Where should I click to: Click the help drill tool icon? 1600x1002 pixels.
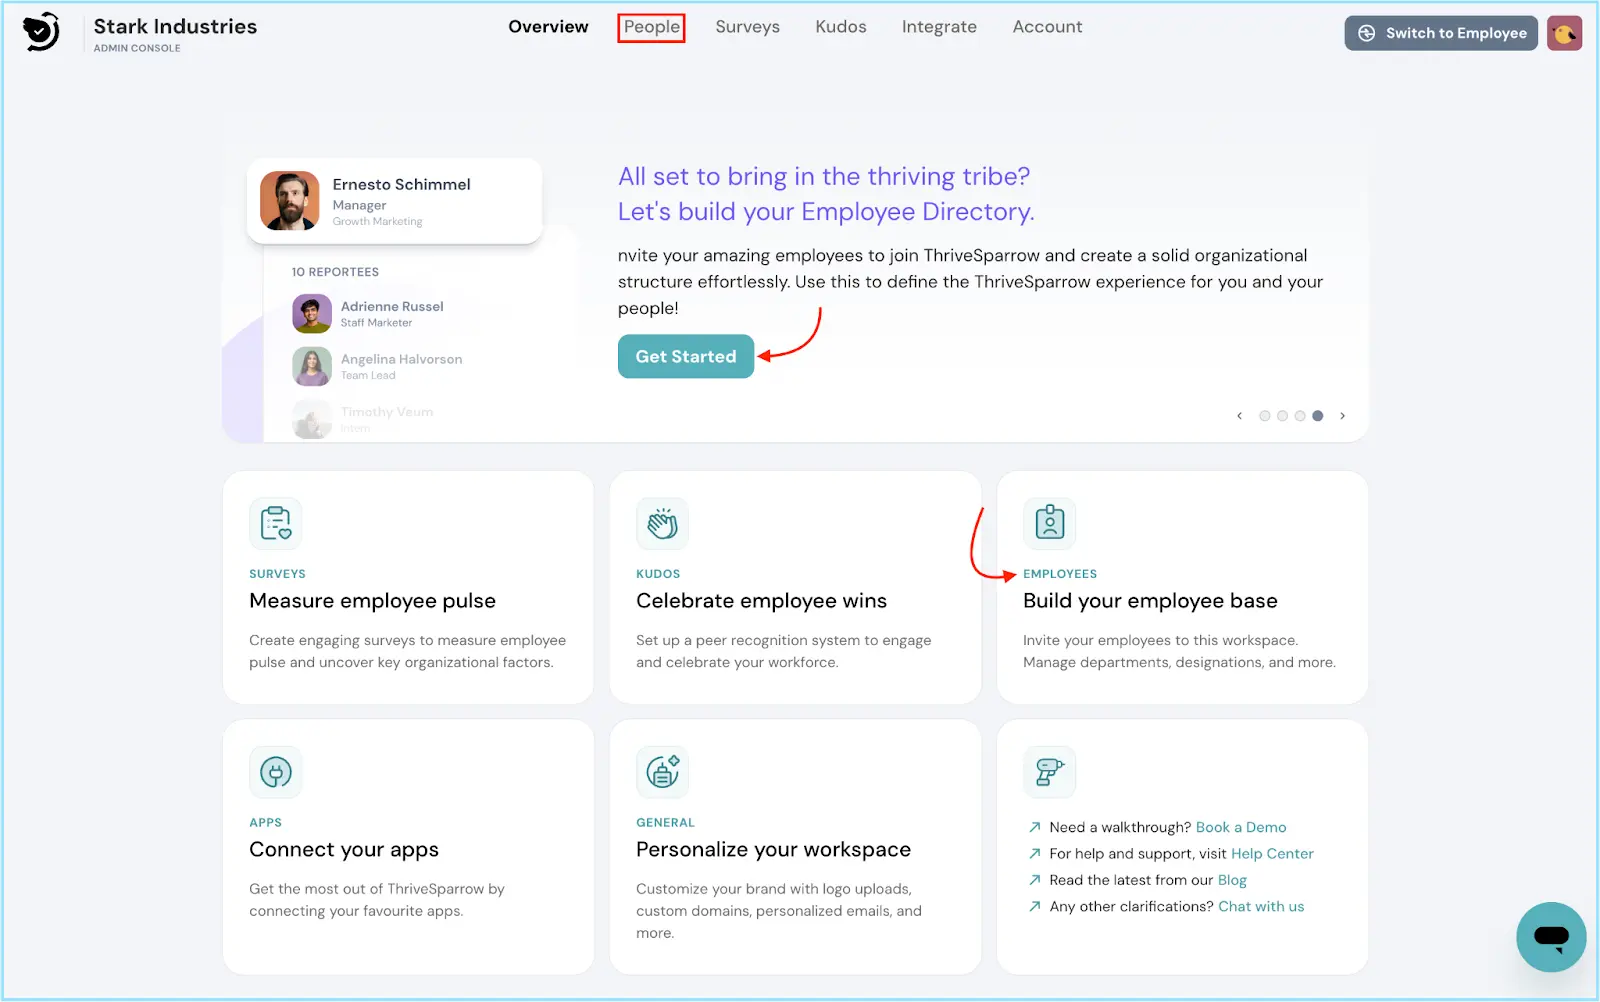1049,772
